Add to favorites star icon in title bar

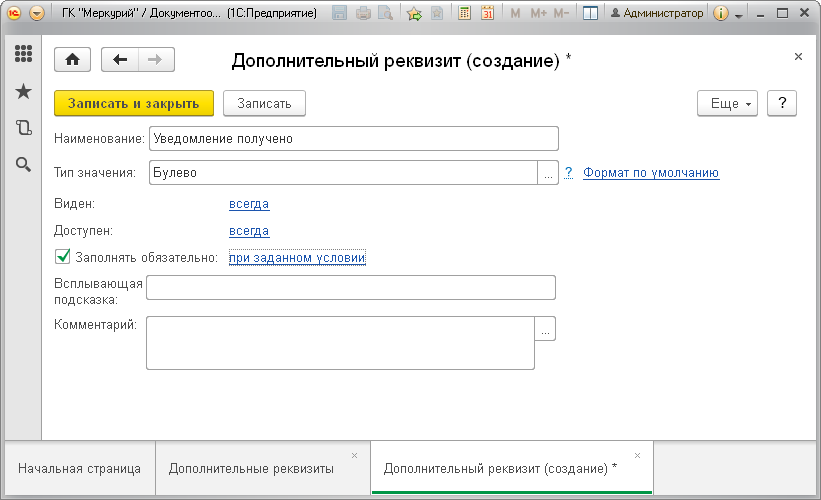point(414,13)
